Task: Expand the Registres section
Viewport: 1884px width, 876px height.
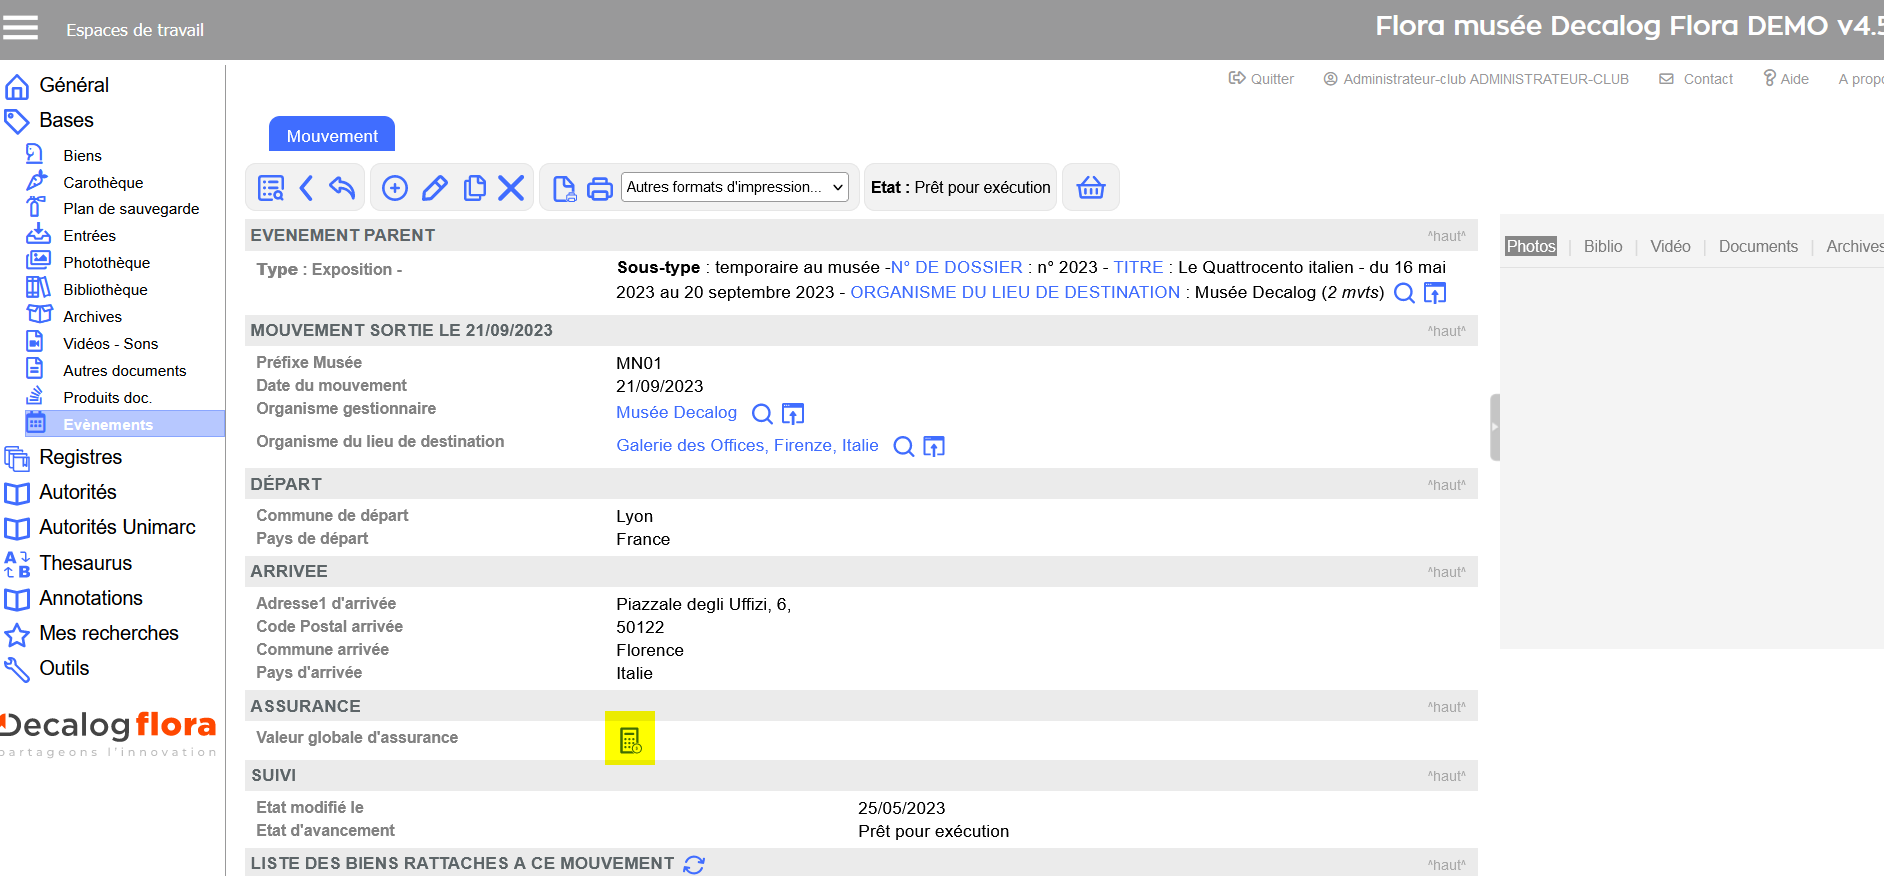Action: [x=80, y=458]
